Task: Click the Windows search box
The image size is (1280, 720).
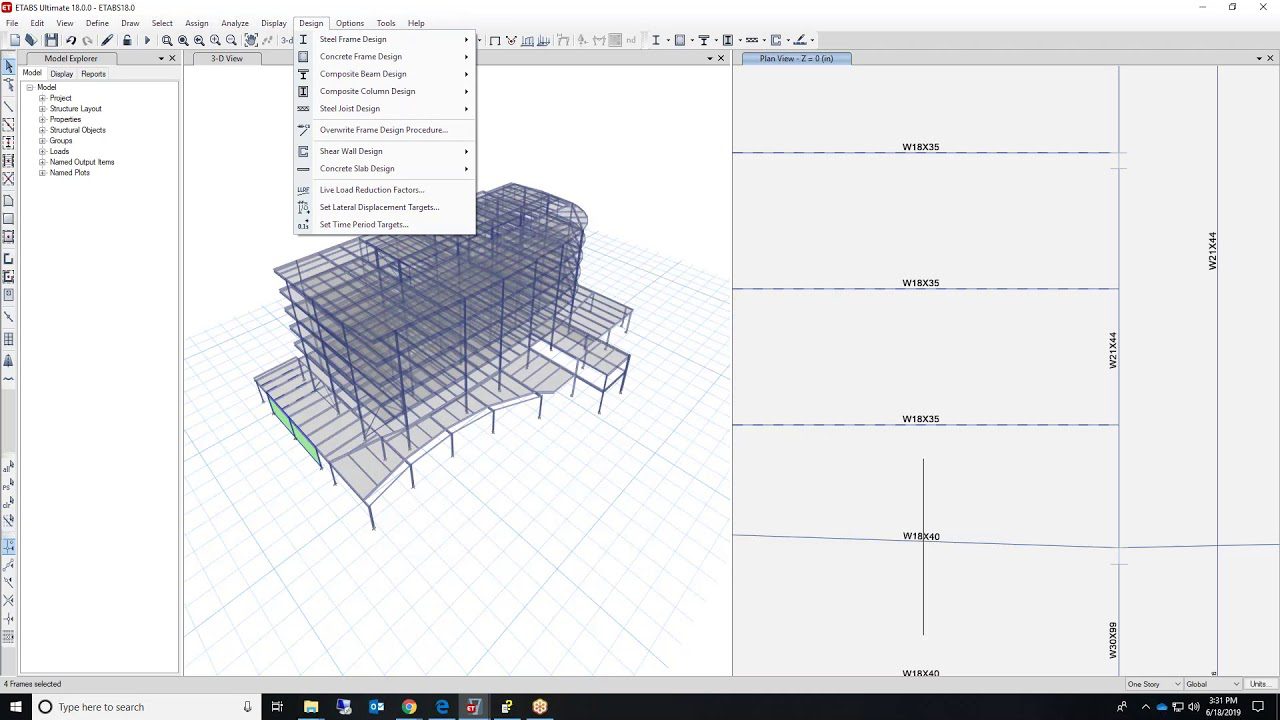Action: tap(130, 706)
